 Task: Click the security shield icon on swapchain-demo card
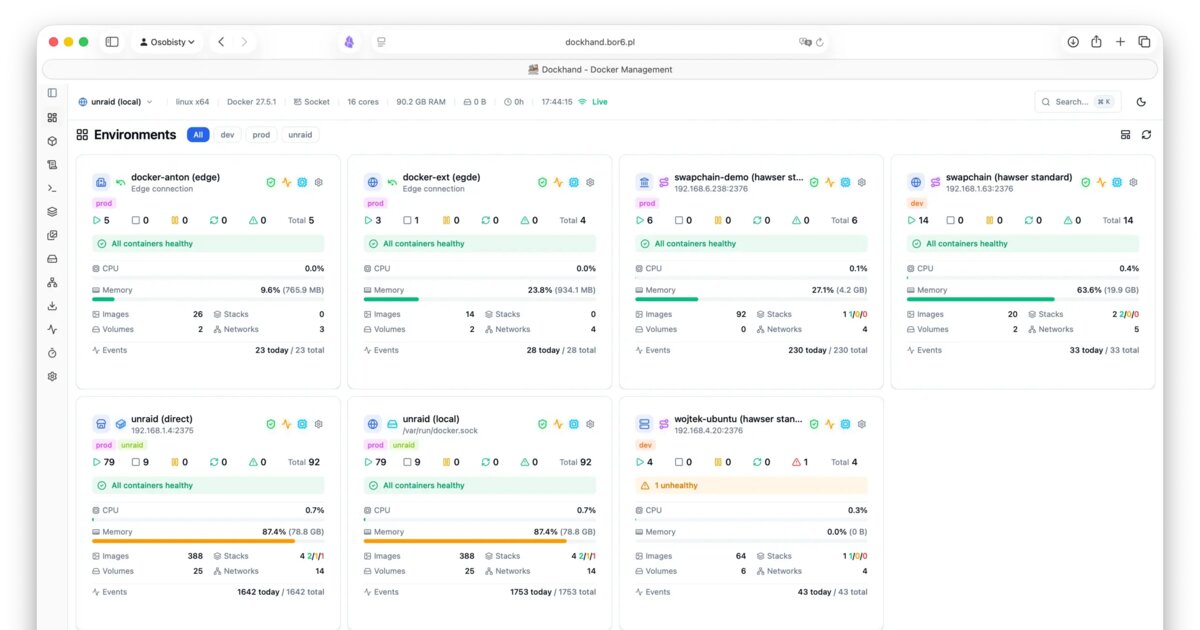[814, 182]
